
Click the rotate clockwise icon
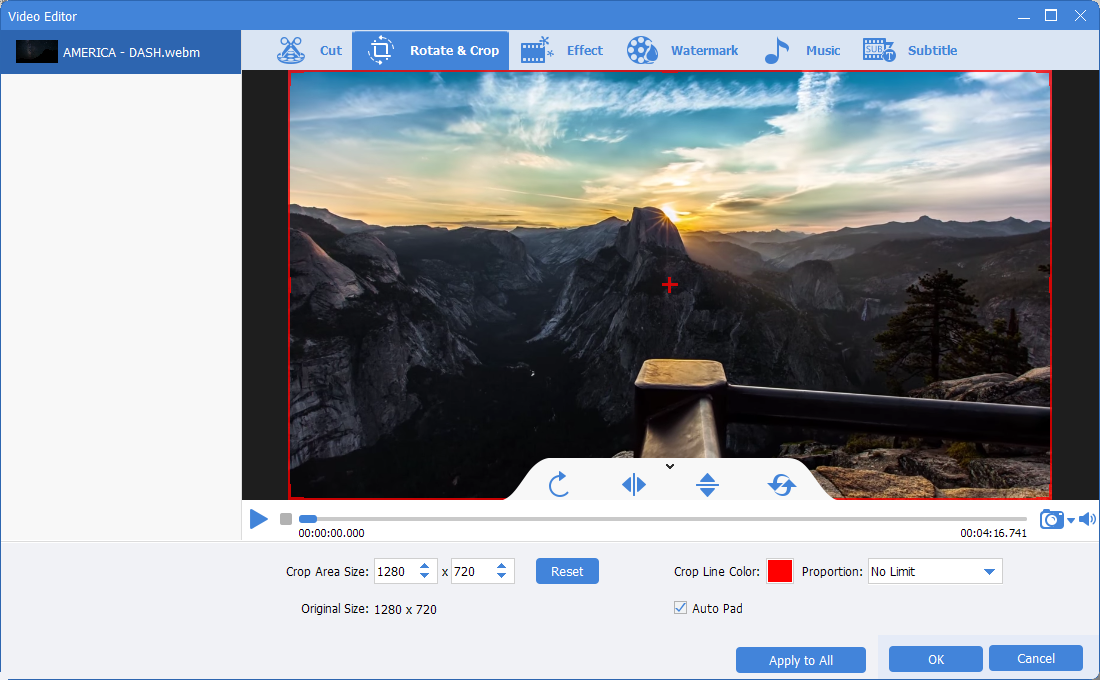click(x=559, y=485)
